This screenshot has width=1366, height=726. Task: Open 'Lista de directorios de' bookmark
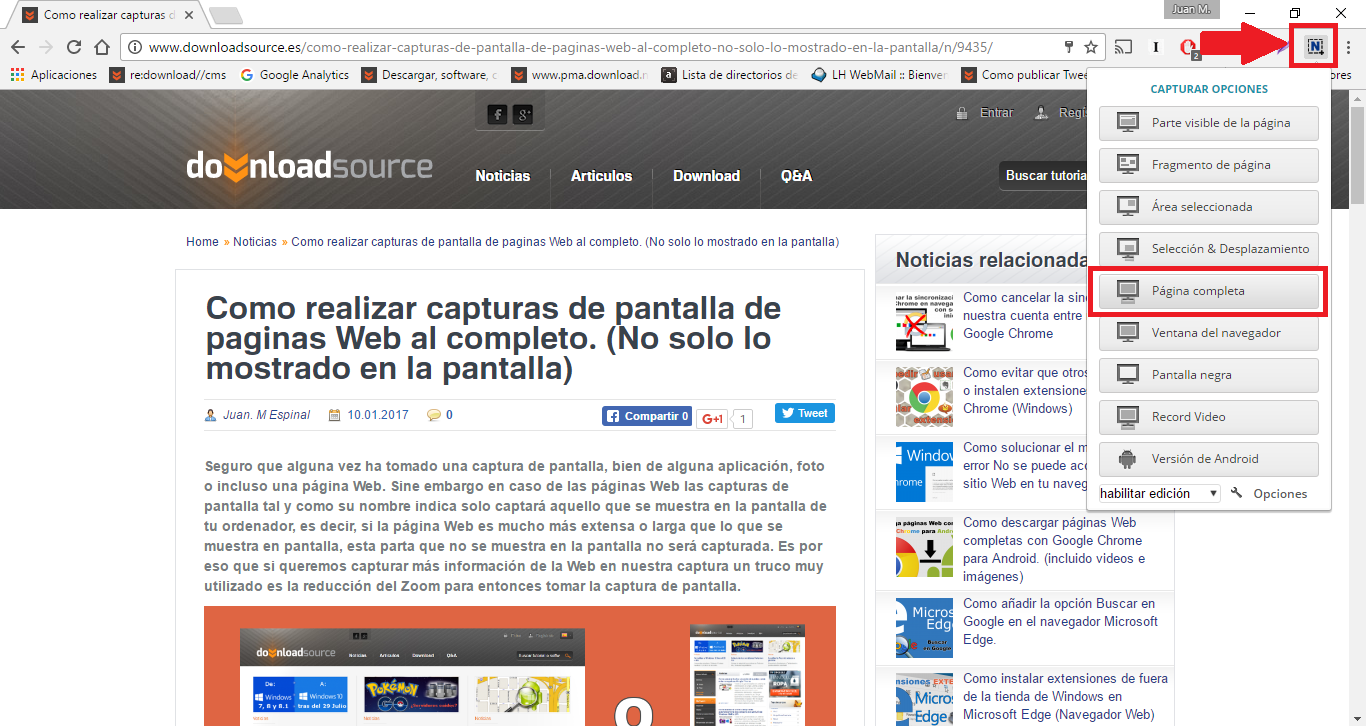(x=729, y=74)
